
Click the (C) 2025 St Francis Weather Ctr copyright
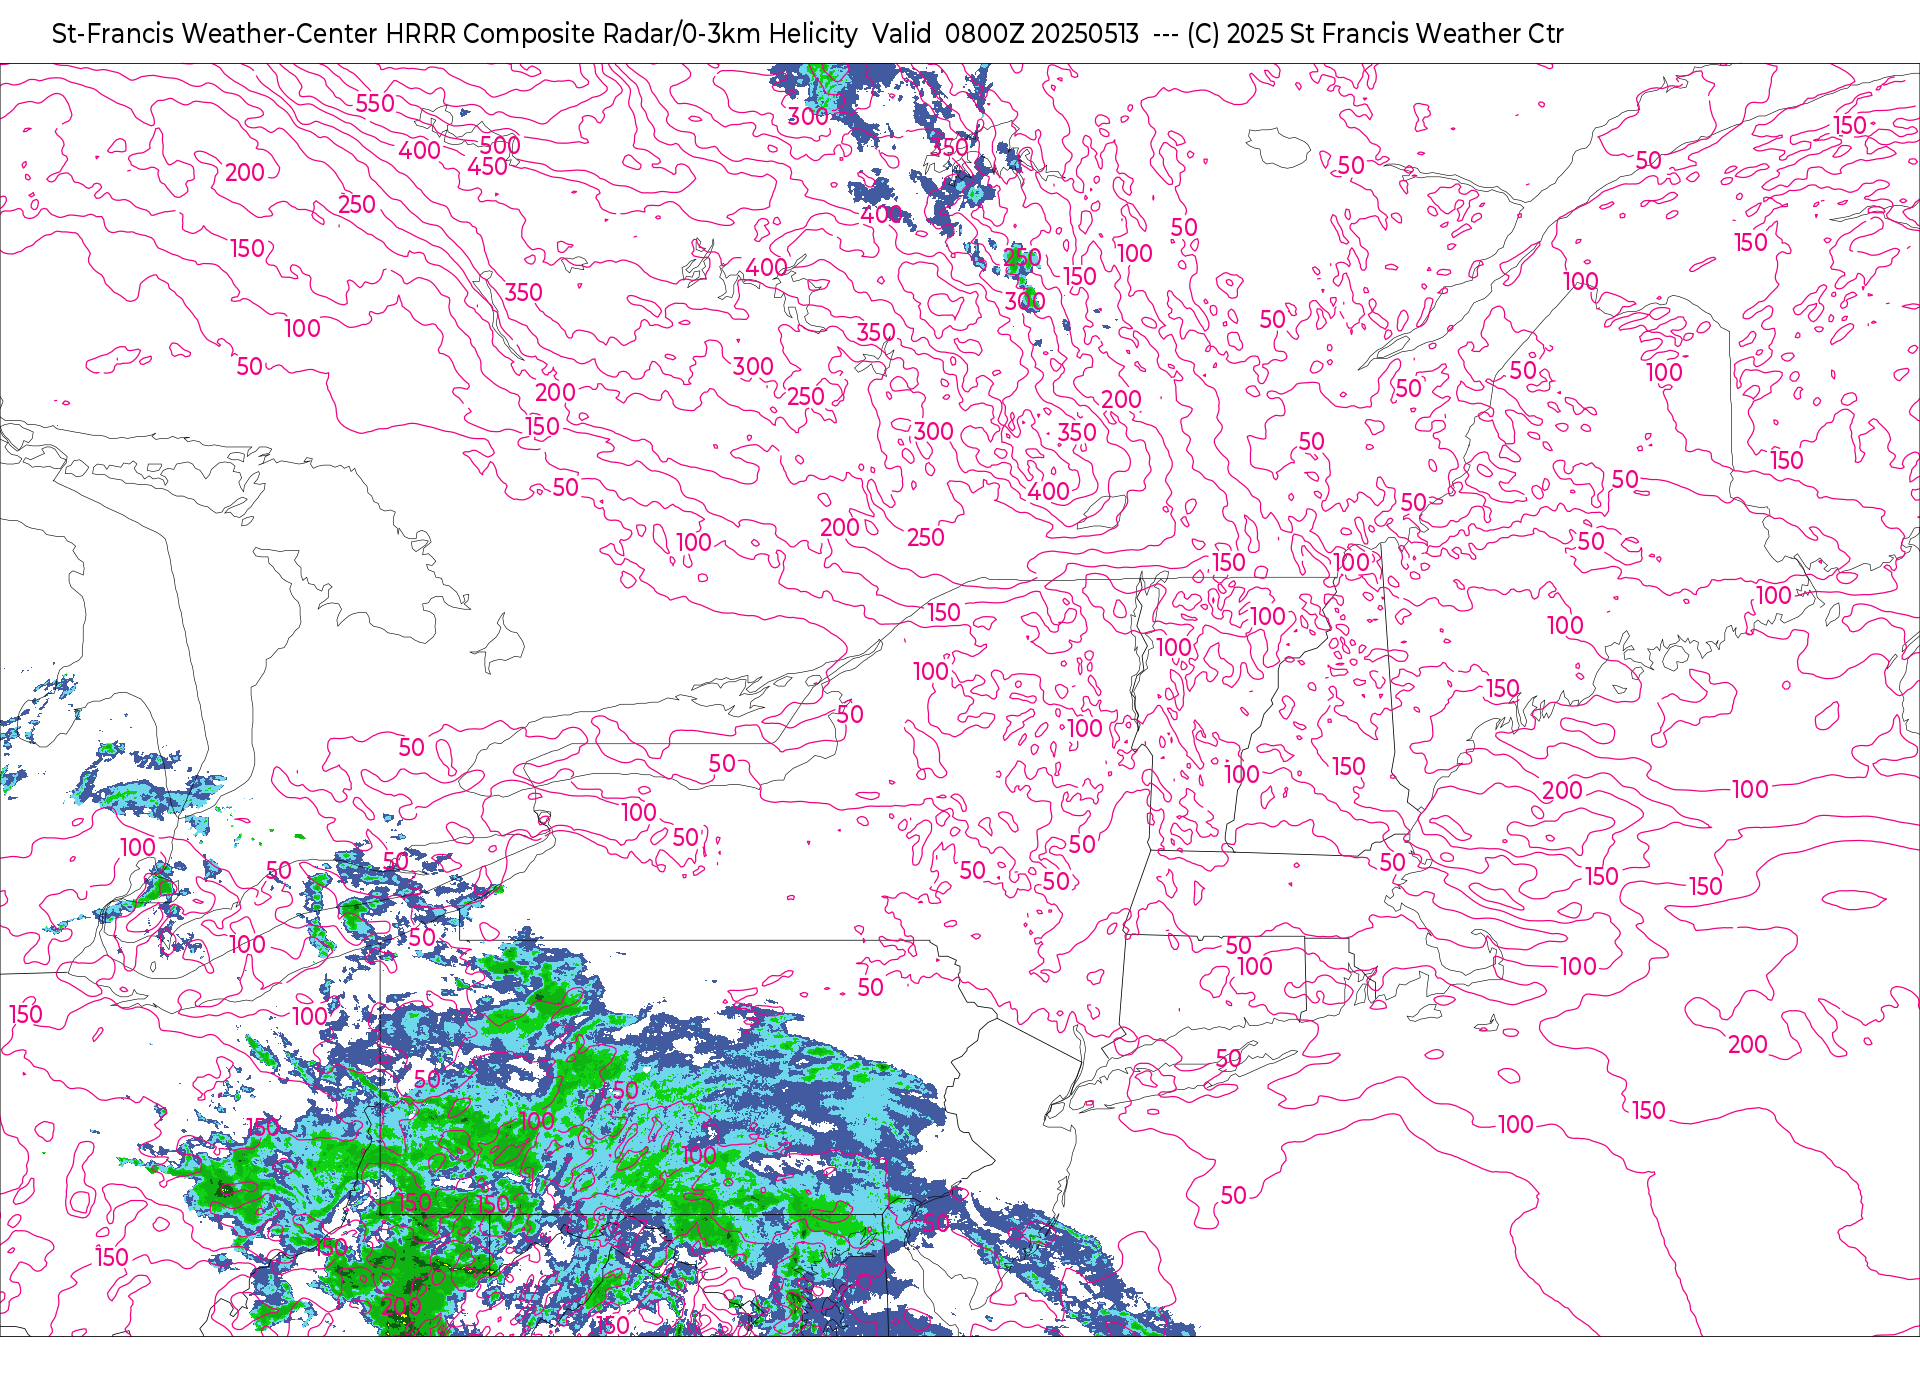[1375, 34]
